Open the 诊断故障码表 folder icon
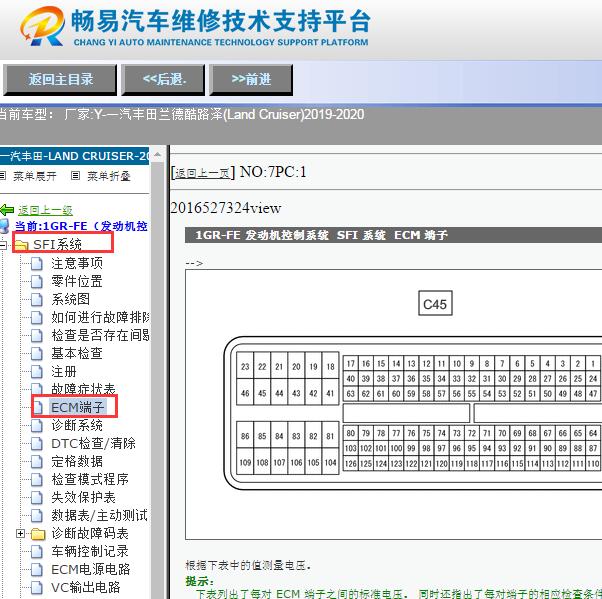 click(x=38, y=534)
